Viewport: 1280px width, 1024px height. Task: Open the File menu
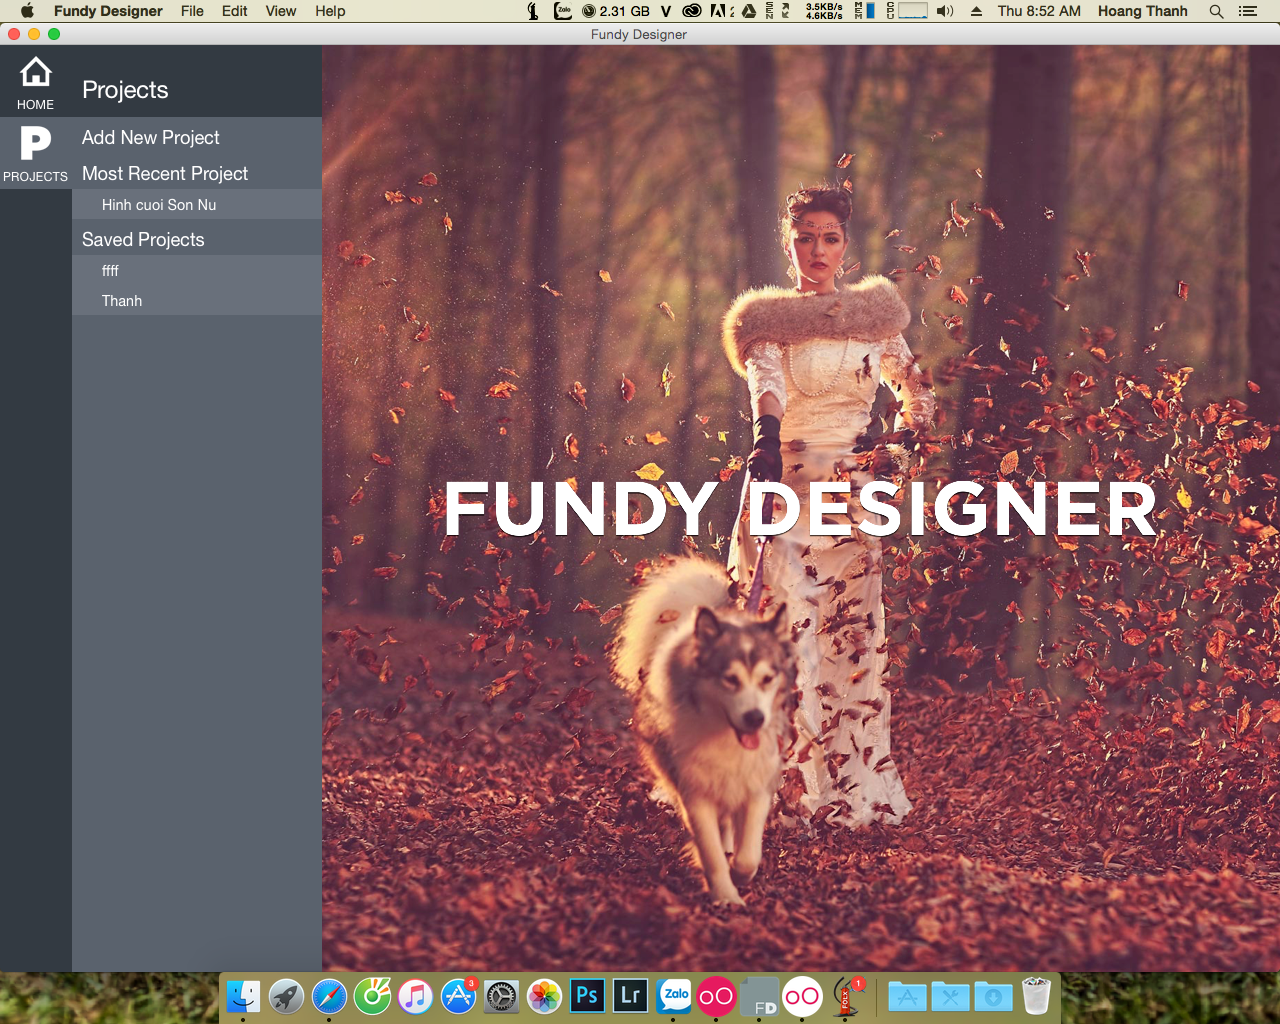(192, 11)
